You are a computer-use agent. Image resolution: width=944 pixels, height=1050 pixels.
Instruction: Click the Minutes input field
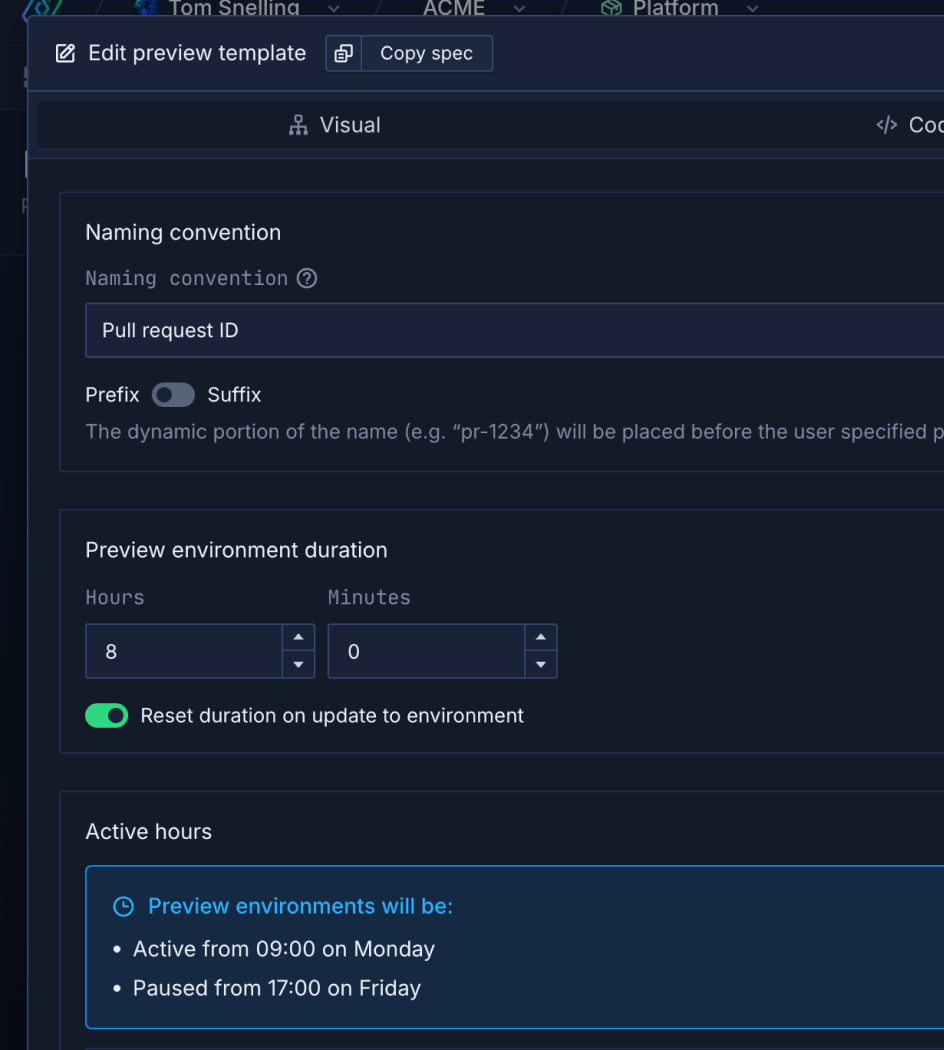pyautogui.click(x=426, y=652)
